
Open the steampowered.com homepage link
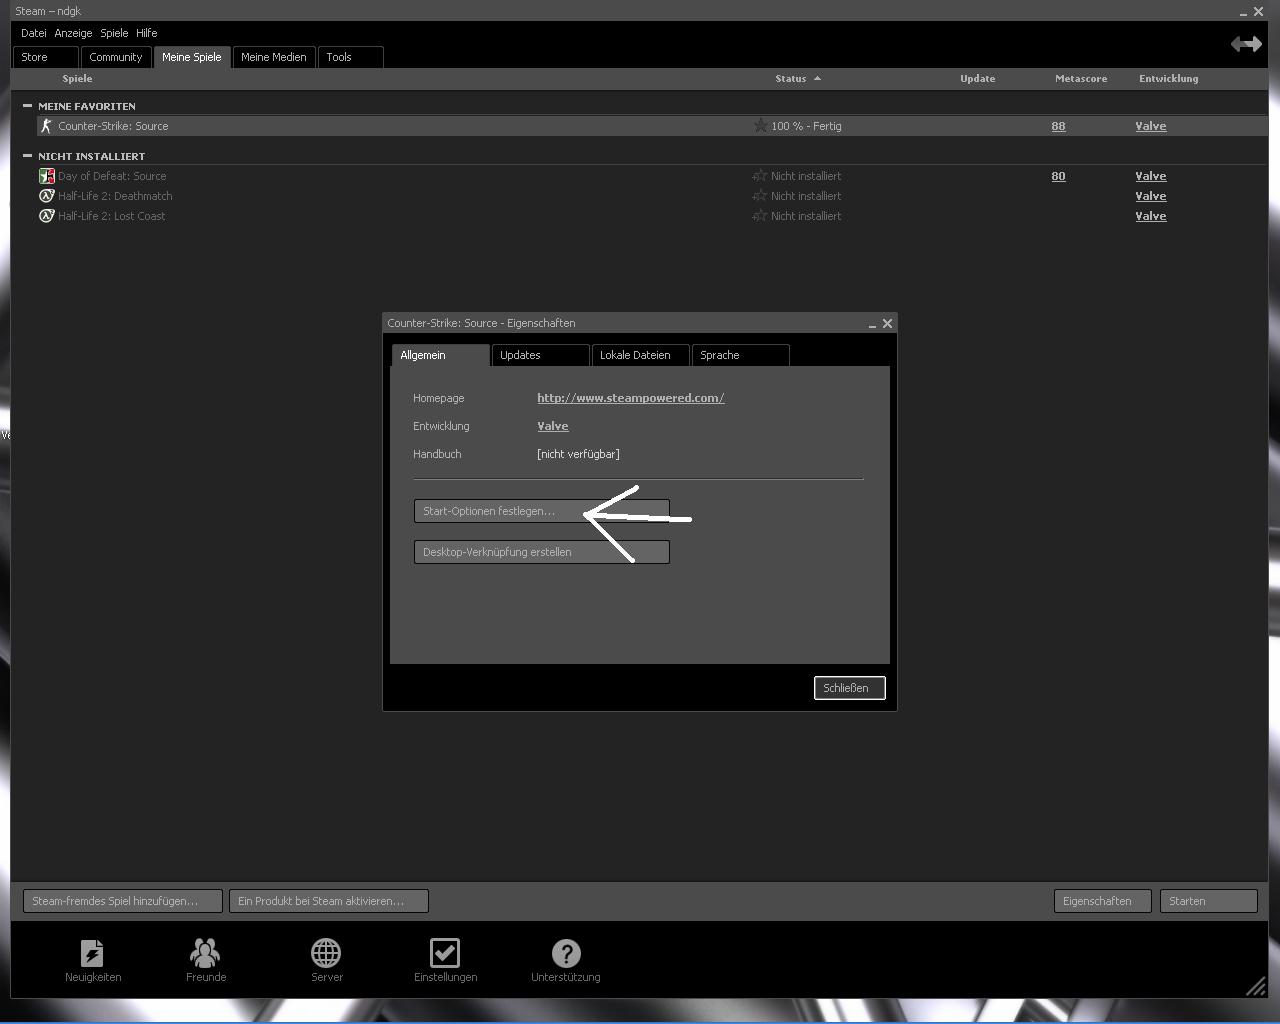[x=630, y=398]
